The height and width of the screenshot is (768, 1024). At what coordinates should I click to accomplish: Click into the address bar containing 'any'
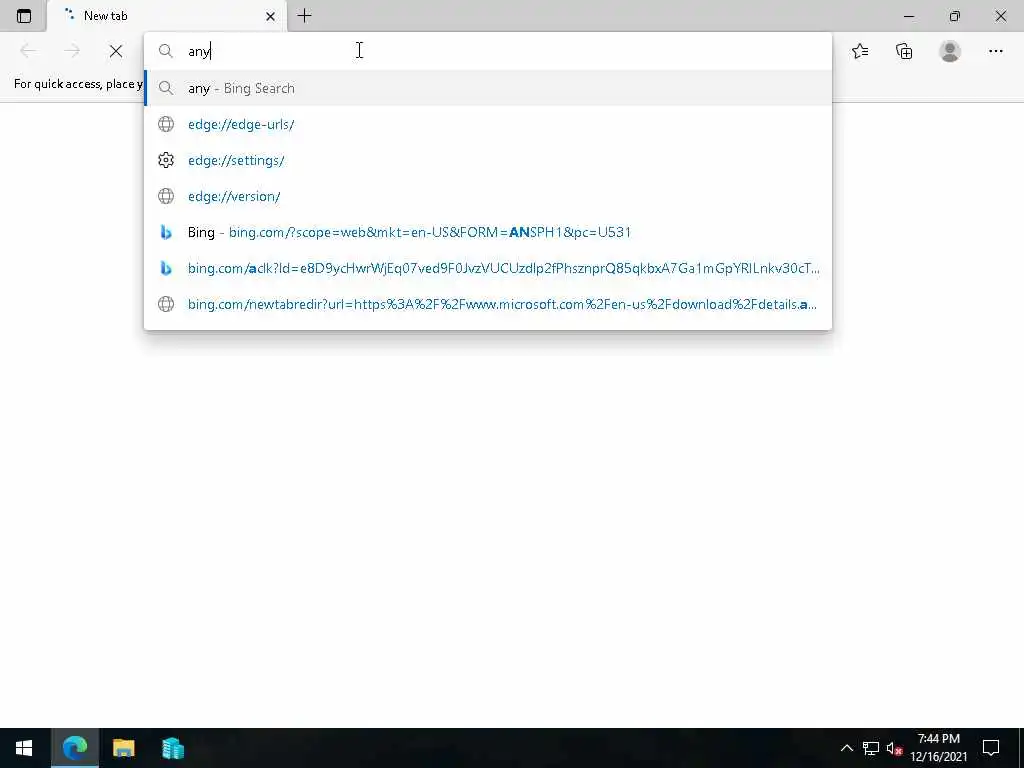pyautogui.click(x=488, y=51)
